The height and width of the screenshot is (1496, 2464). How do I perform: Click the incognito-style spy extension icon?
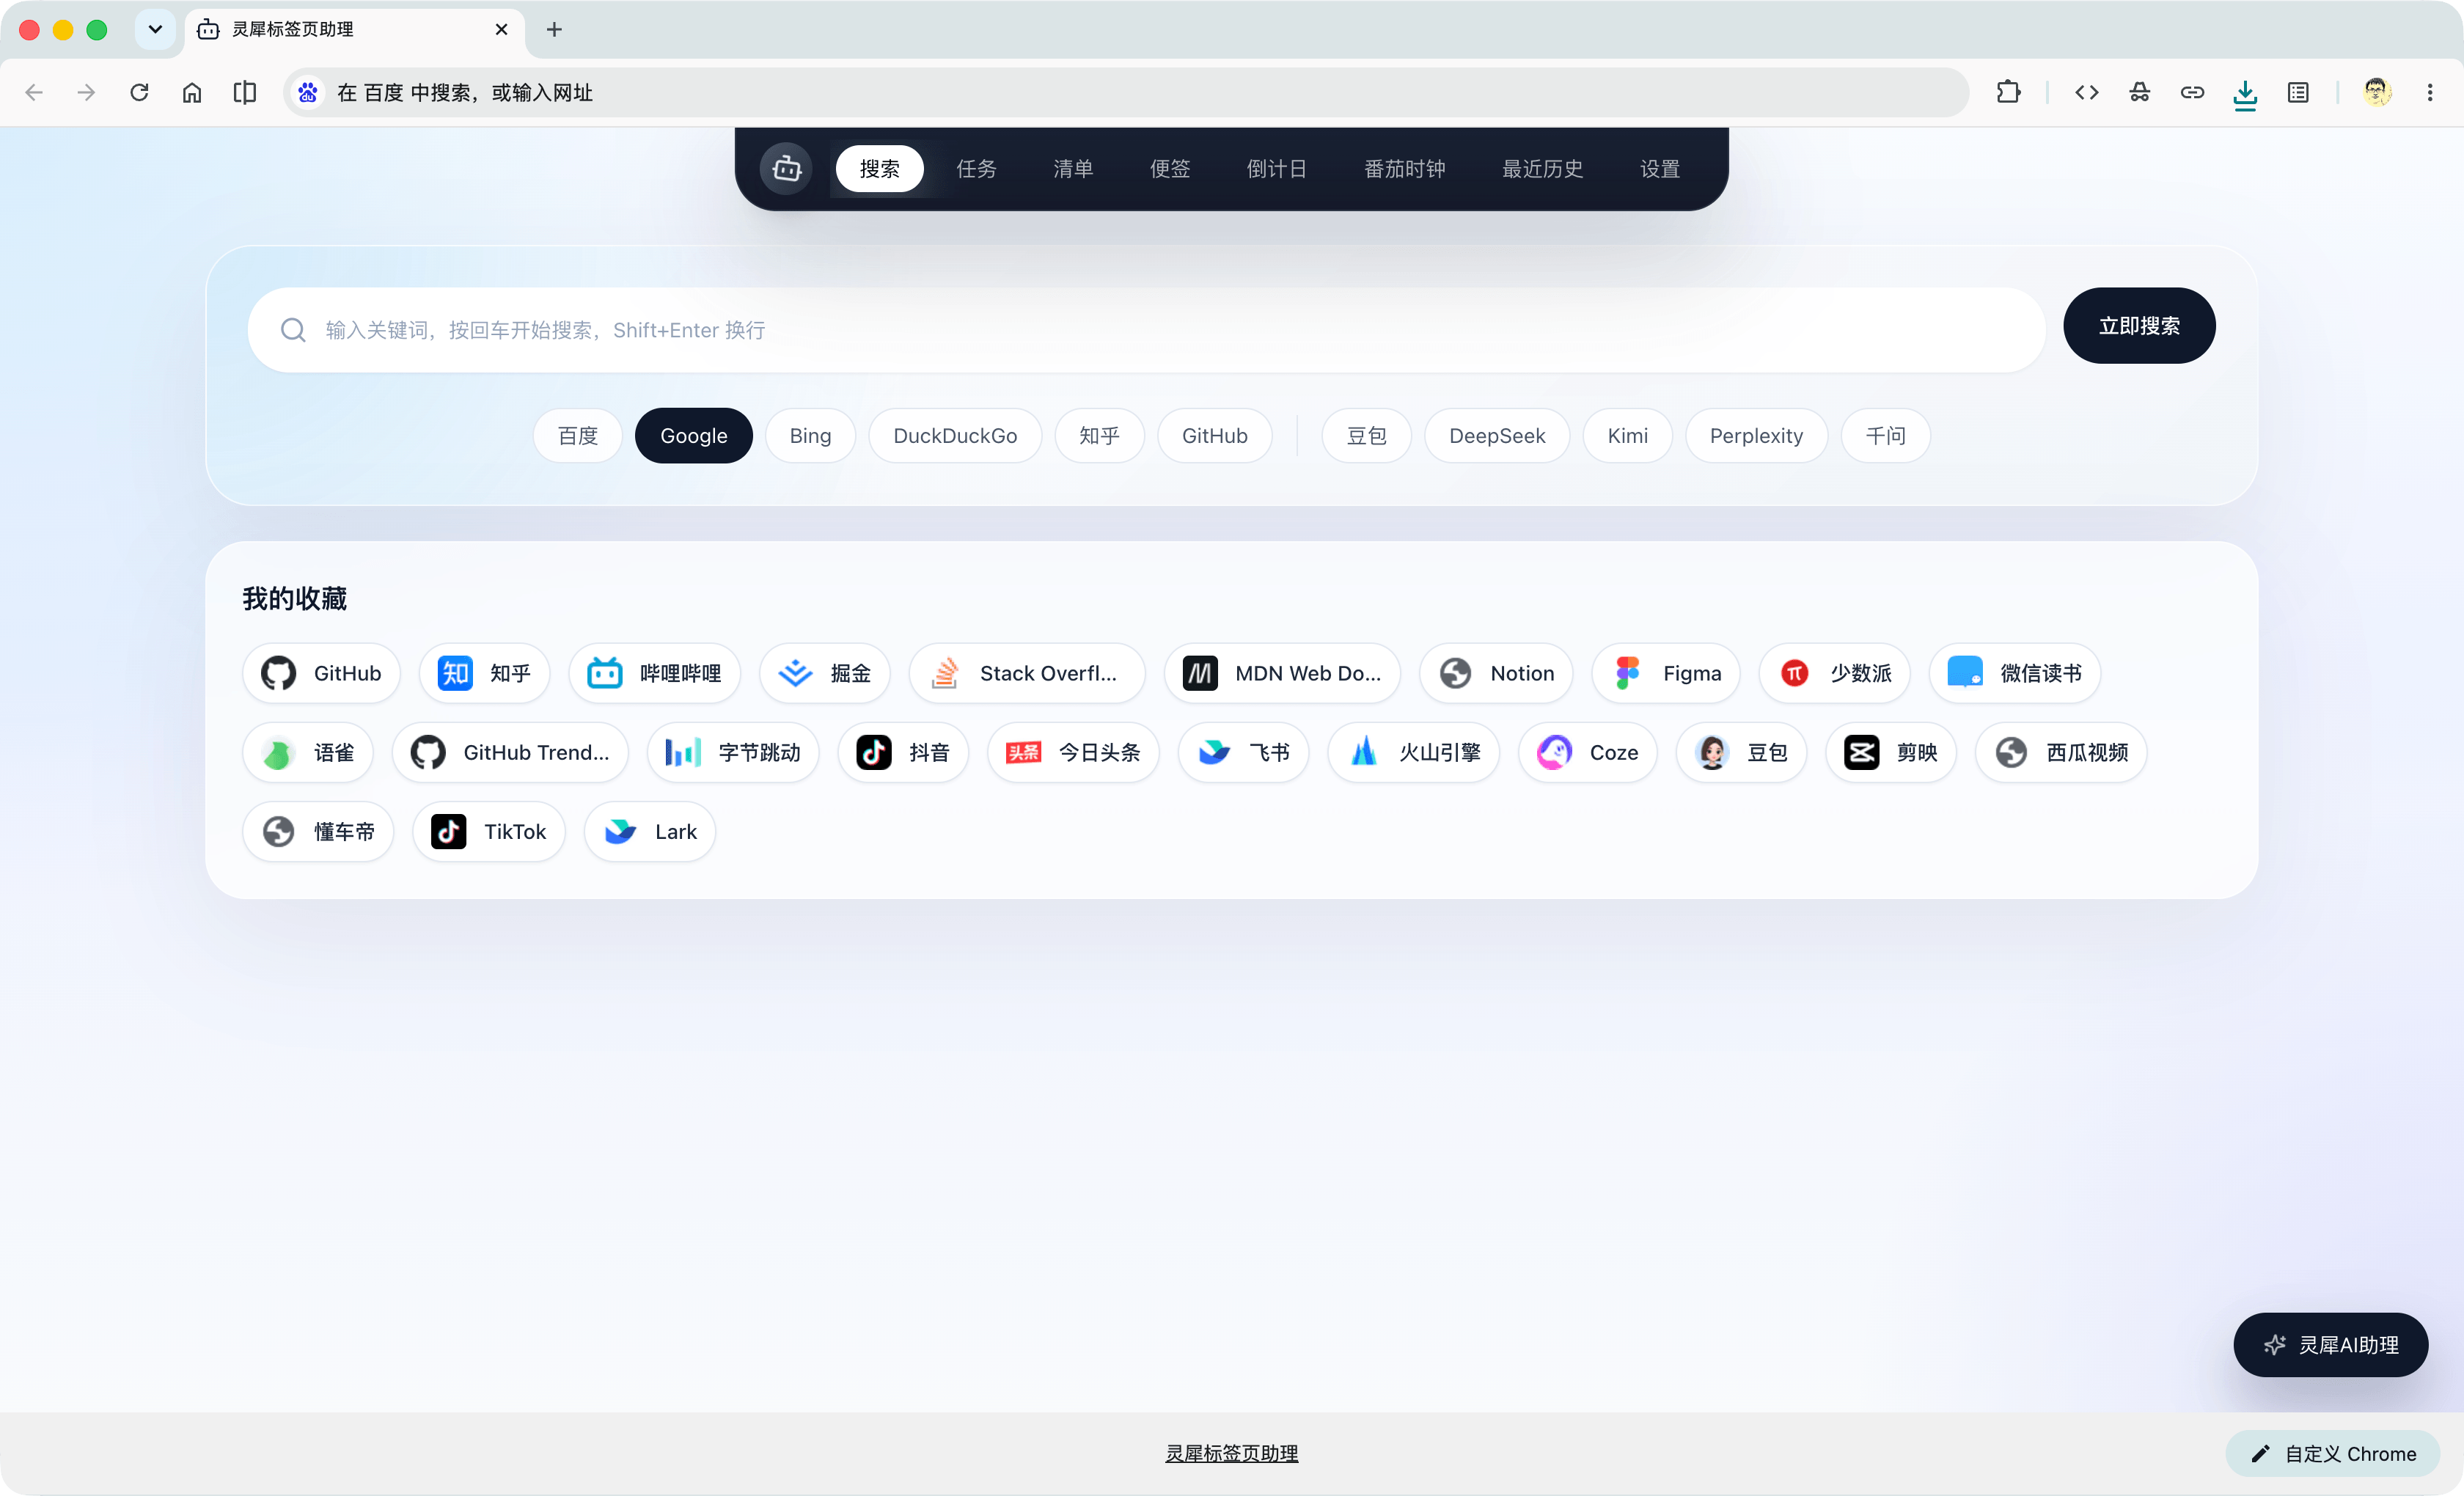point(2140,92)
